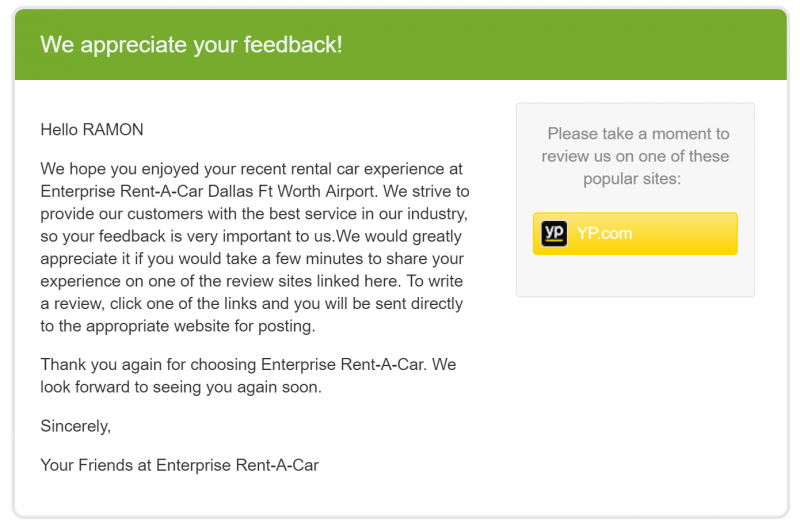Viewport: 800px width, 526px height.
Task: Click the 'popular sites:' sidebar text
Action: point(632,179)
